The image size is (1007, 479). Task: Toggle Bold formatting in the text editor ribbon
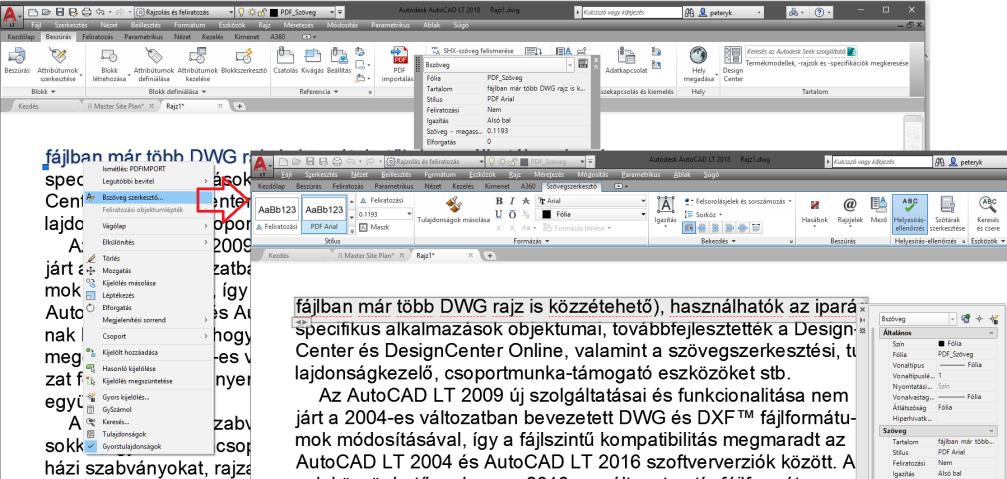point(500,201)
